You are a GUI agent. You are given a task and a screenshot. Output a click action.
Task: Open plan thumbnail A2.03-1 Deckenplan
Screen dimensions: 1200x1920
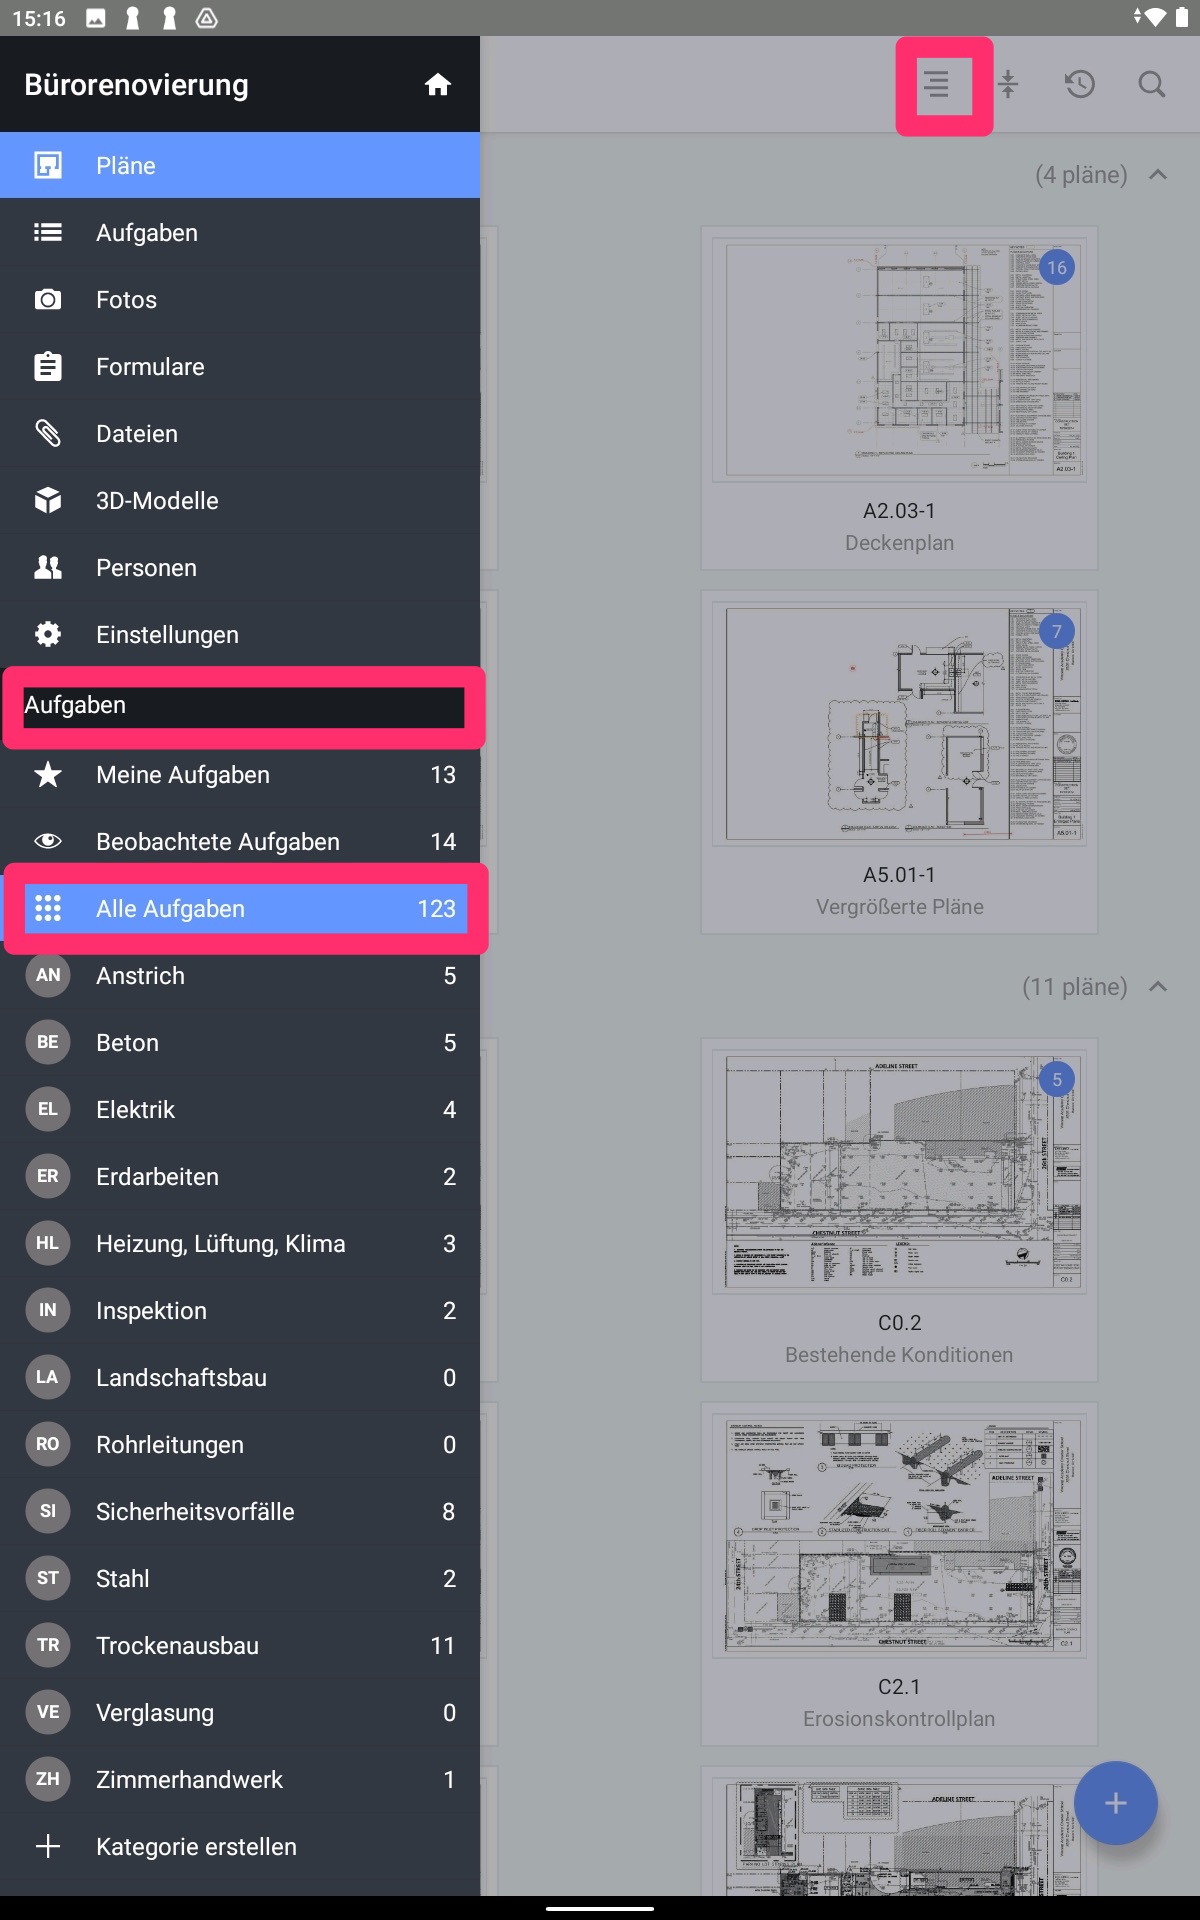tap(899, 398)
